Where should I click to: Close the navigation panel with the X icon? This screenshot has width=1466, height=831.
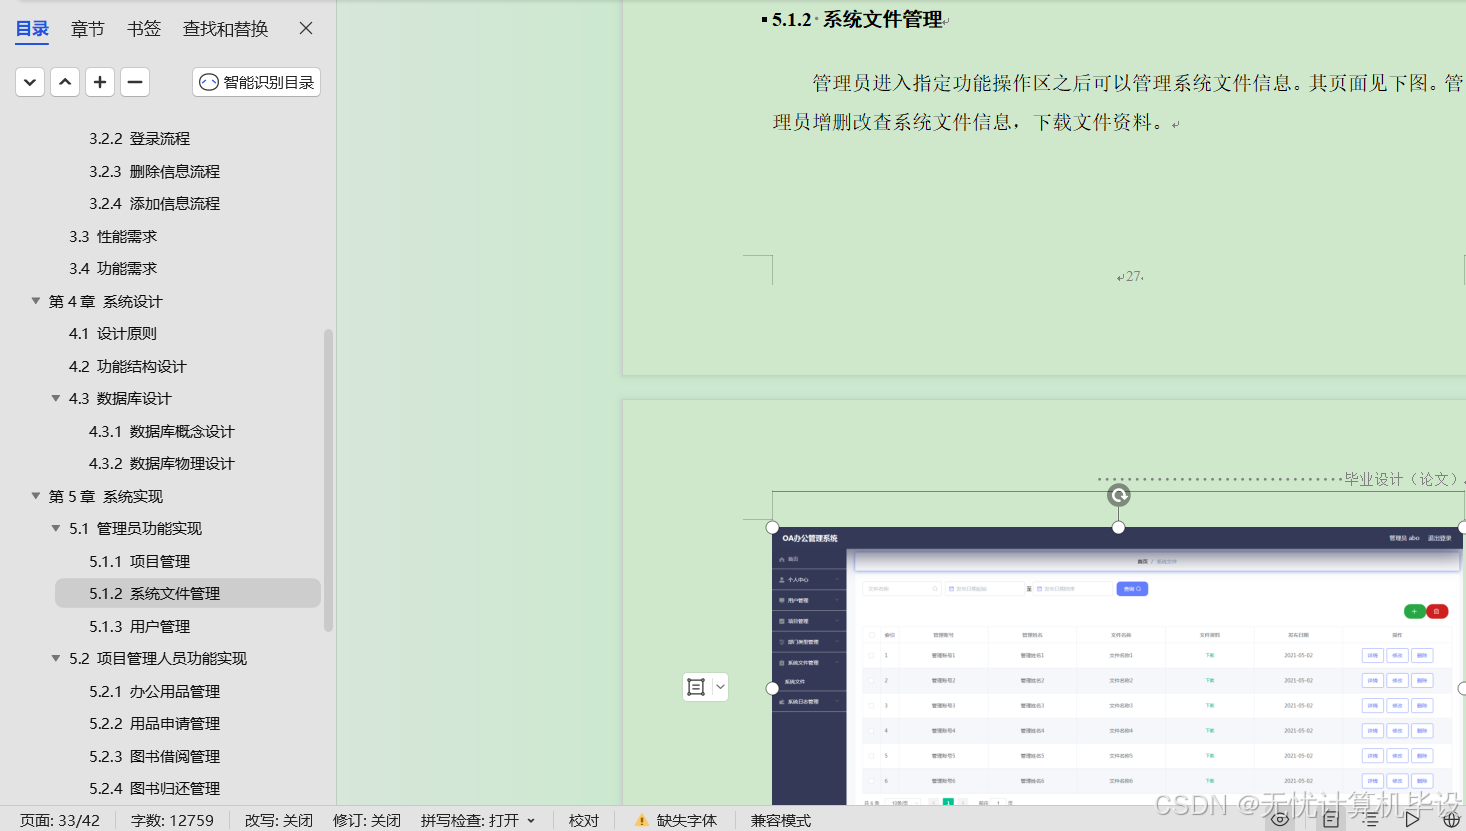pos(305,28)
